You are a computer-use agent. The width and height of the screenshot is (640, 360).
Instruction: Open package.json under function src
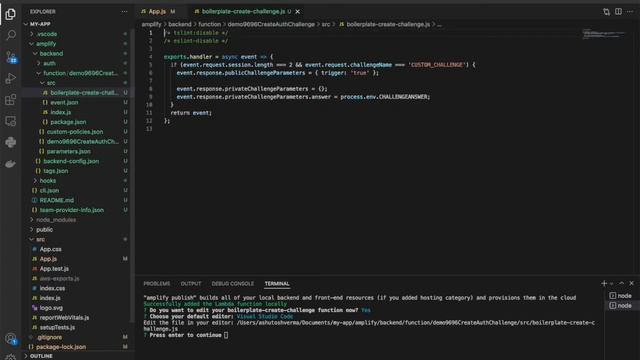pyautogui.click(x=68, y=122)
